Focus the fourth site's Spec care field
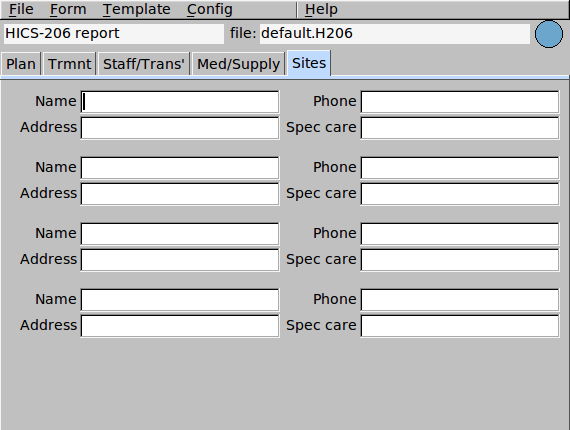This screenshot has width=570, height=430. 460,326
